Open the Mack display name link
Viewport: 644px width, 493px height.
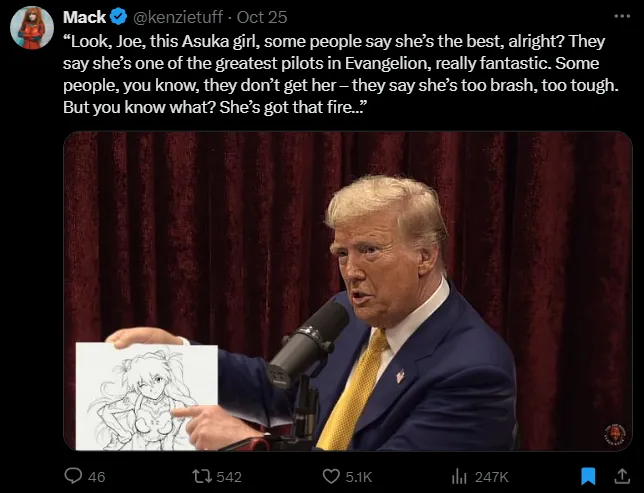(85, 17)
